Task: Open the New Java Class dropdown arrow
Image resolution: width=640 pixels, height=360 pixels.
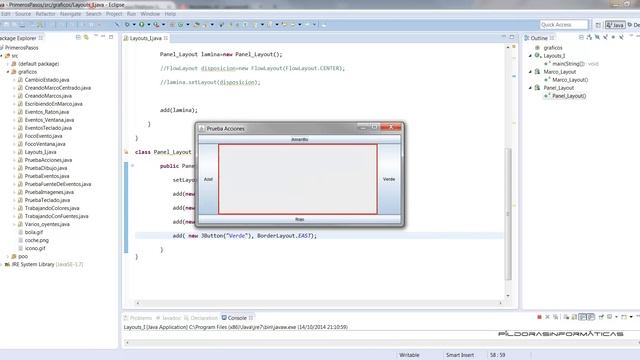Action: click(x=188, y=24)
